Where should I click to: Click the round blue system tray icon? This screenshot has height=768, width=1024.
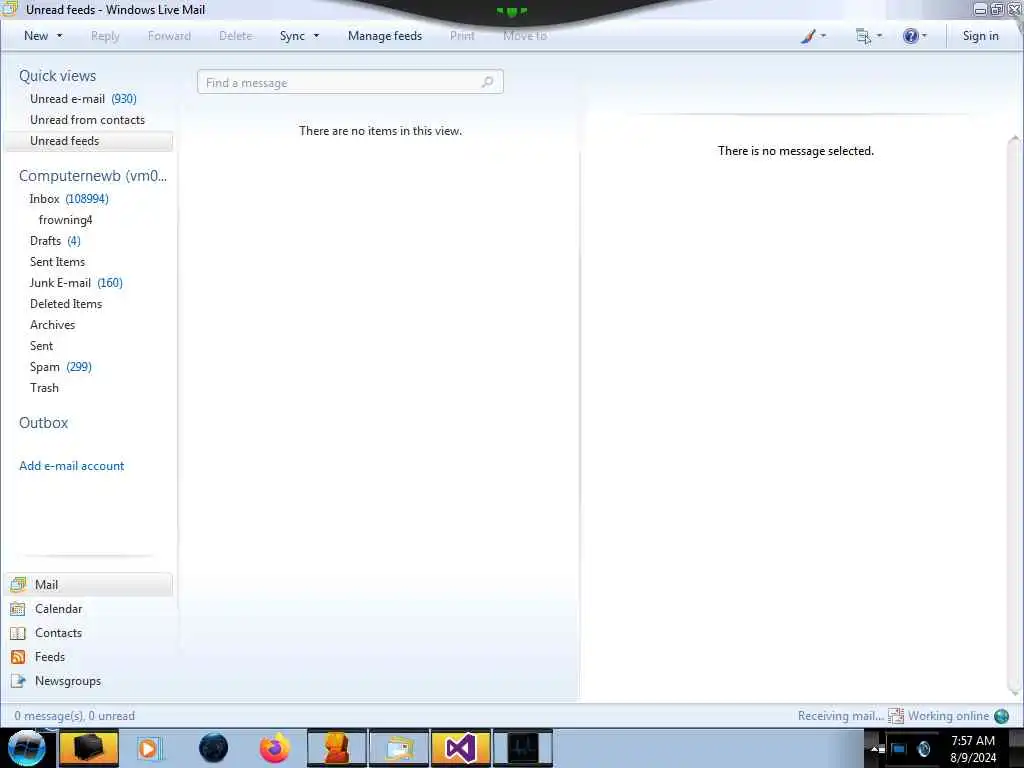[x=923, y=749]
